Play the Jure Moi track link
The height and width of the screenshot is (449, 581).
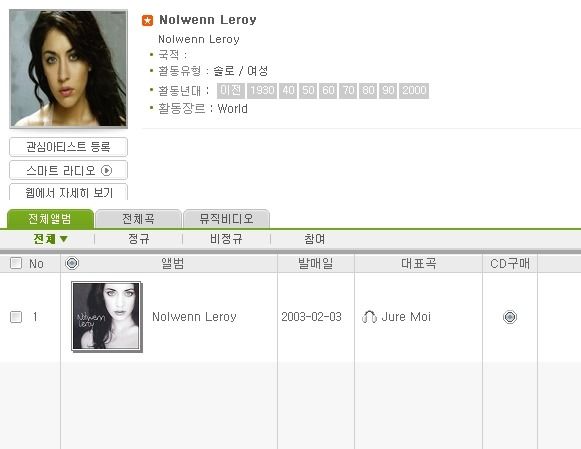point(406,317)
